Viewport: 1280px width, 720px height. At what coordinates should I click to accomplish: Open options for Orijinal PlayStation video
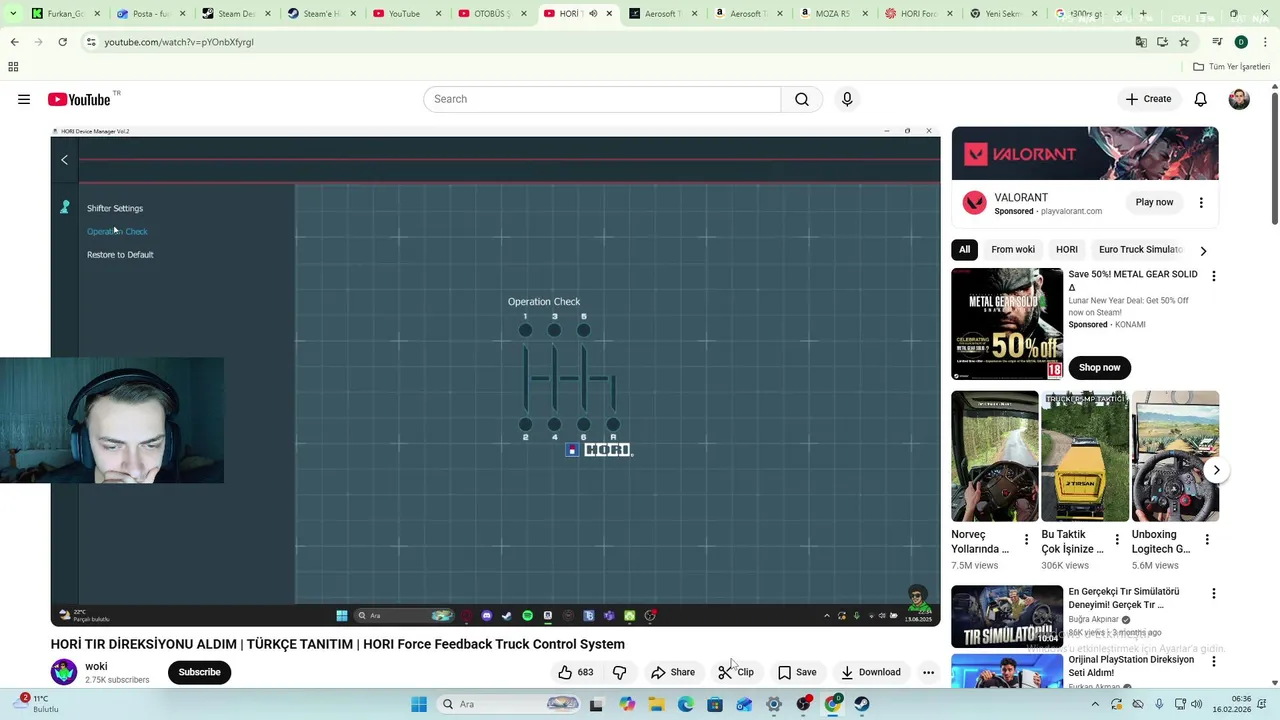(1214, 661)
